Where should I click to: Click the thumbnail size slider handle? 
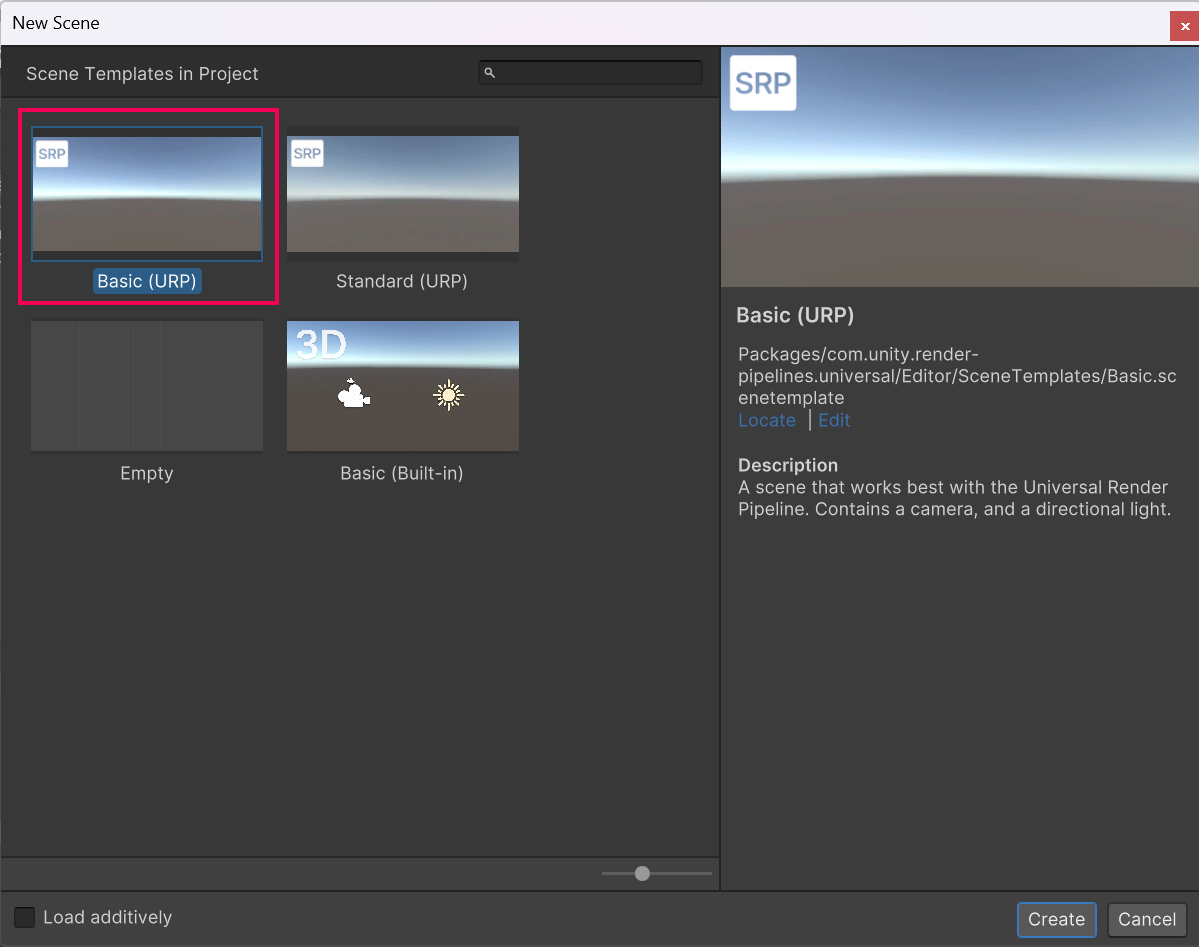coord(642,873)
